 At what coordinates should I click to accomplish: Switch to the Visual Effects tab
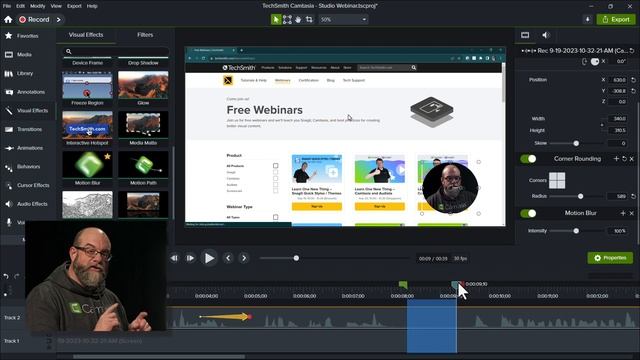click(86, 35)
